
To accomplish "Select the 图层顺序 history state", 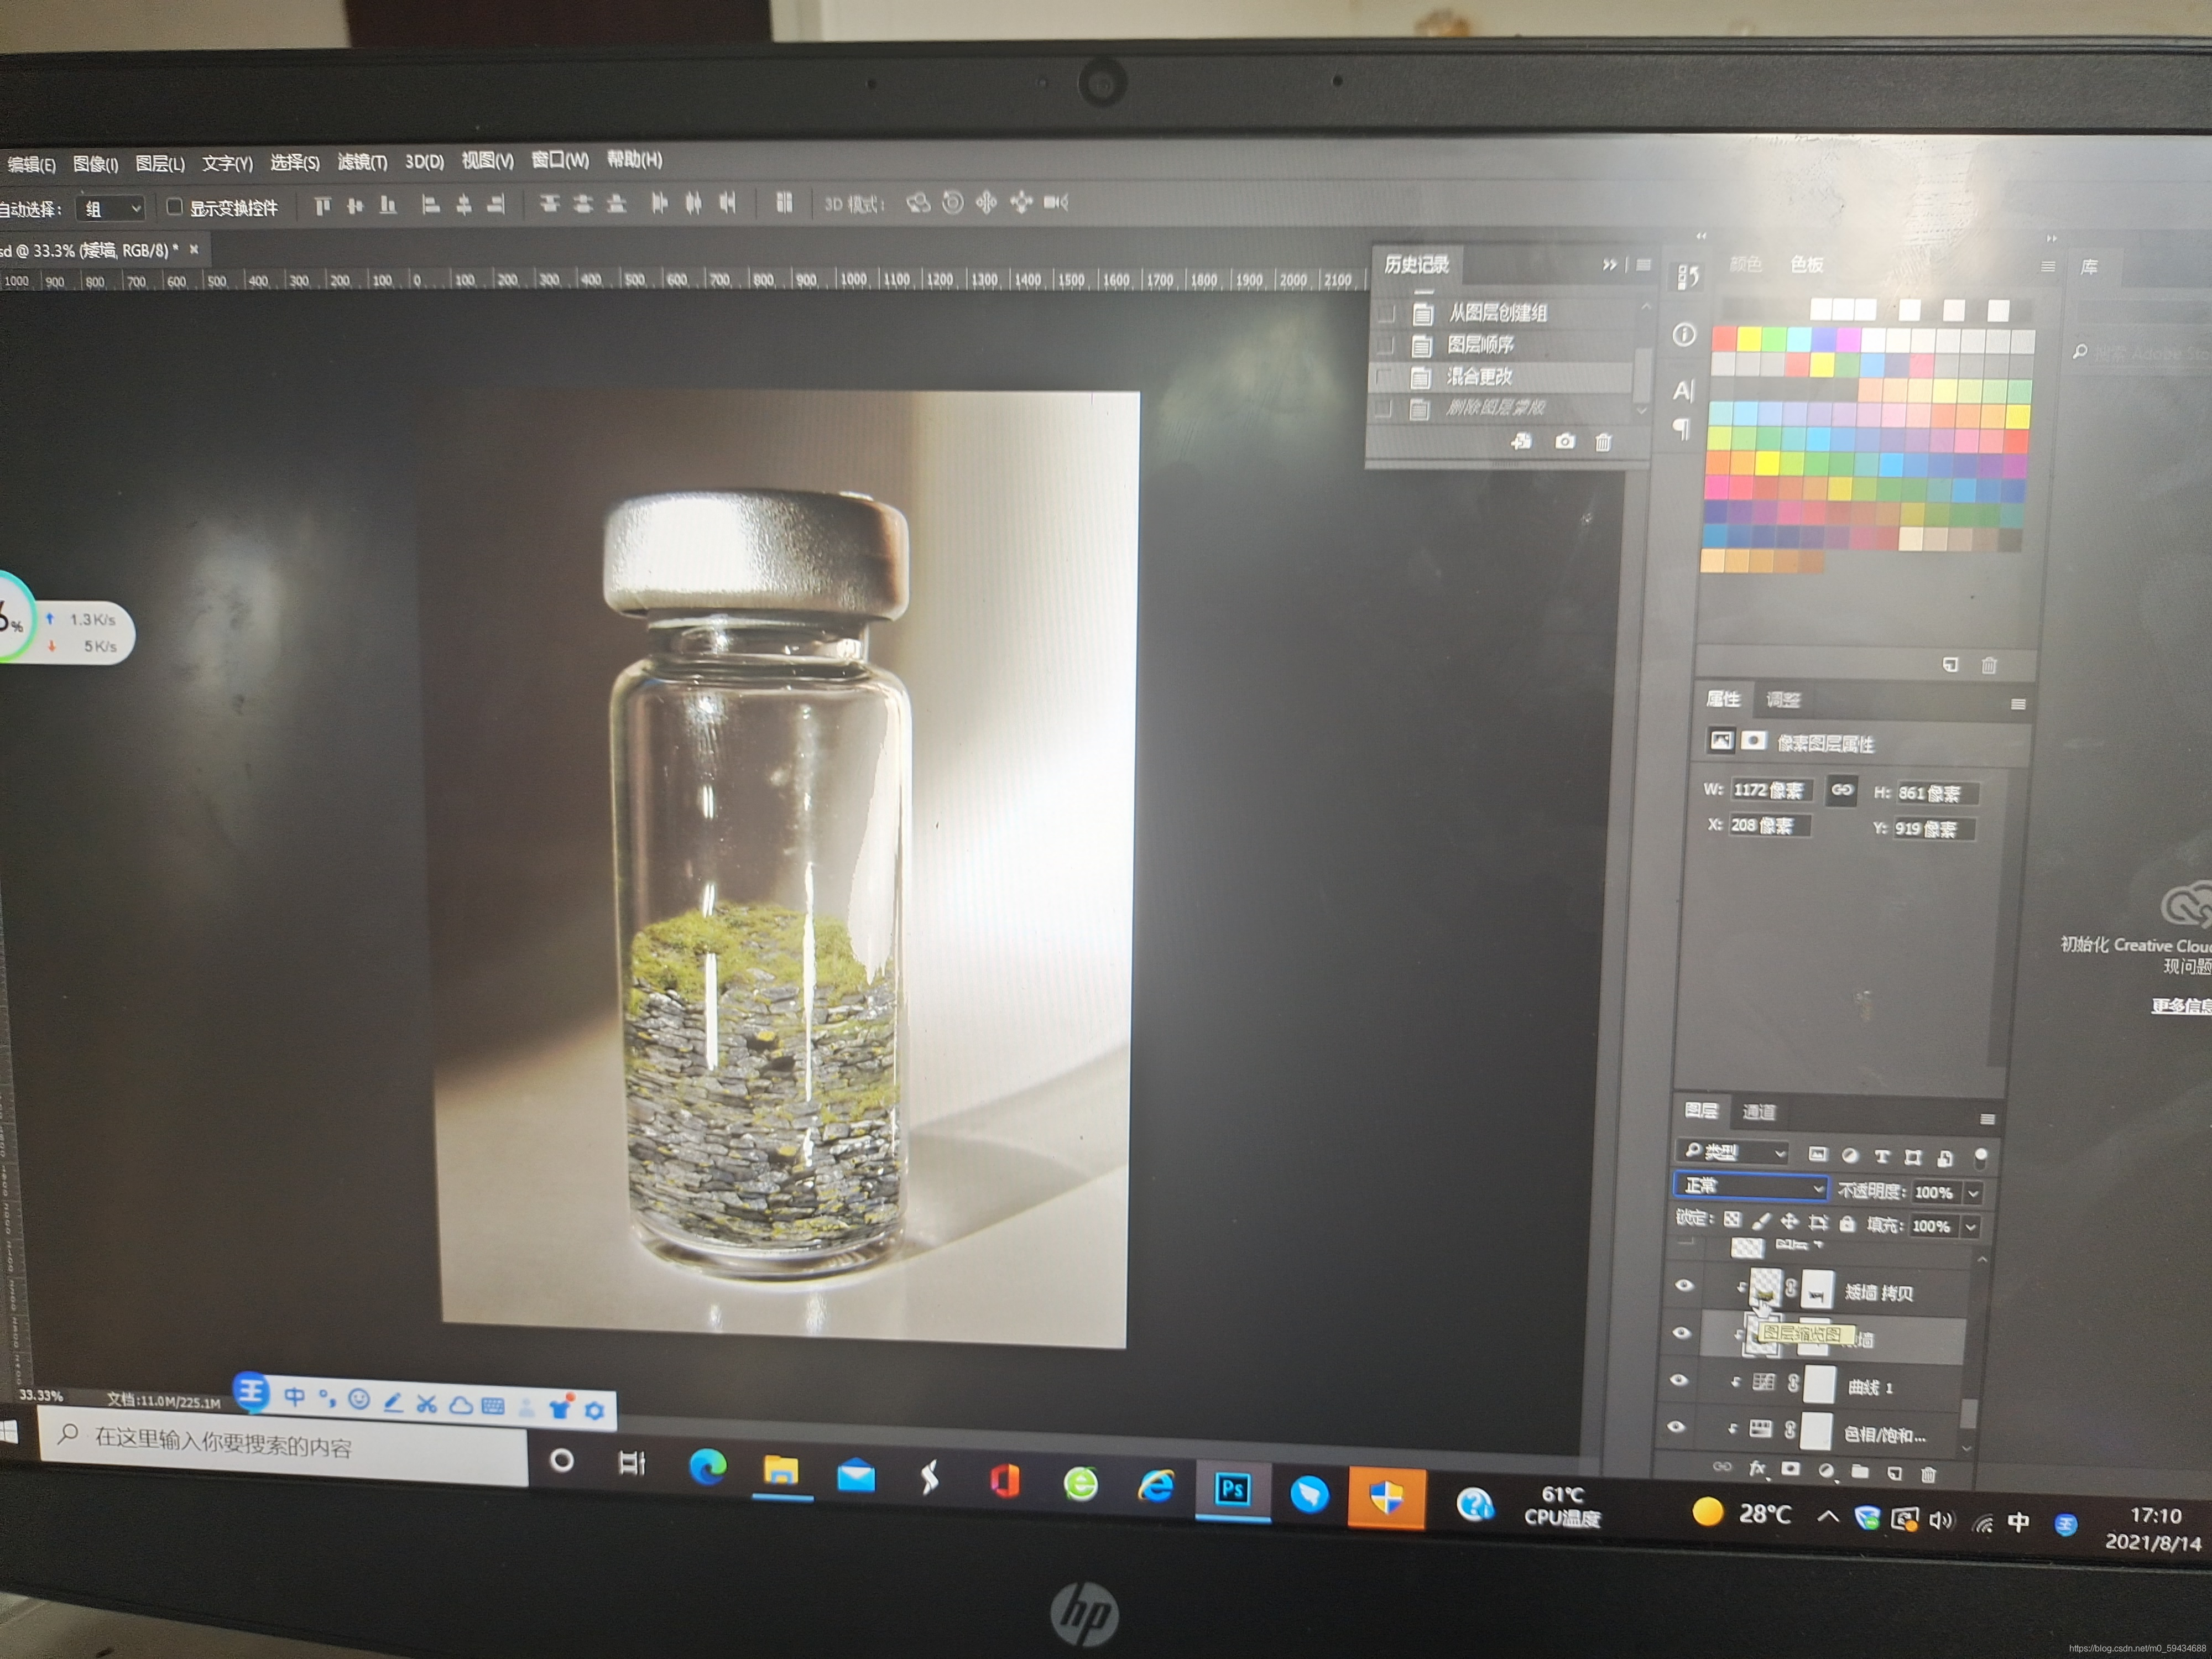I will 1480,345.
